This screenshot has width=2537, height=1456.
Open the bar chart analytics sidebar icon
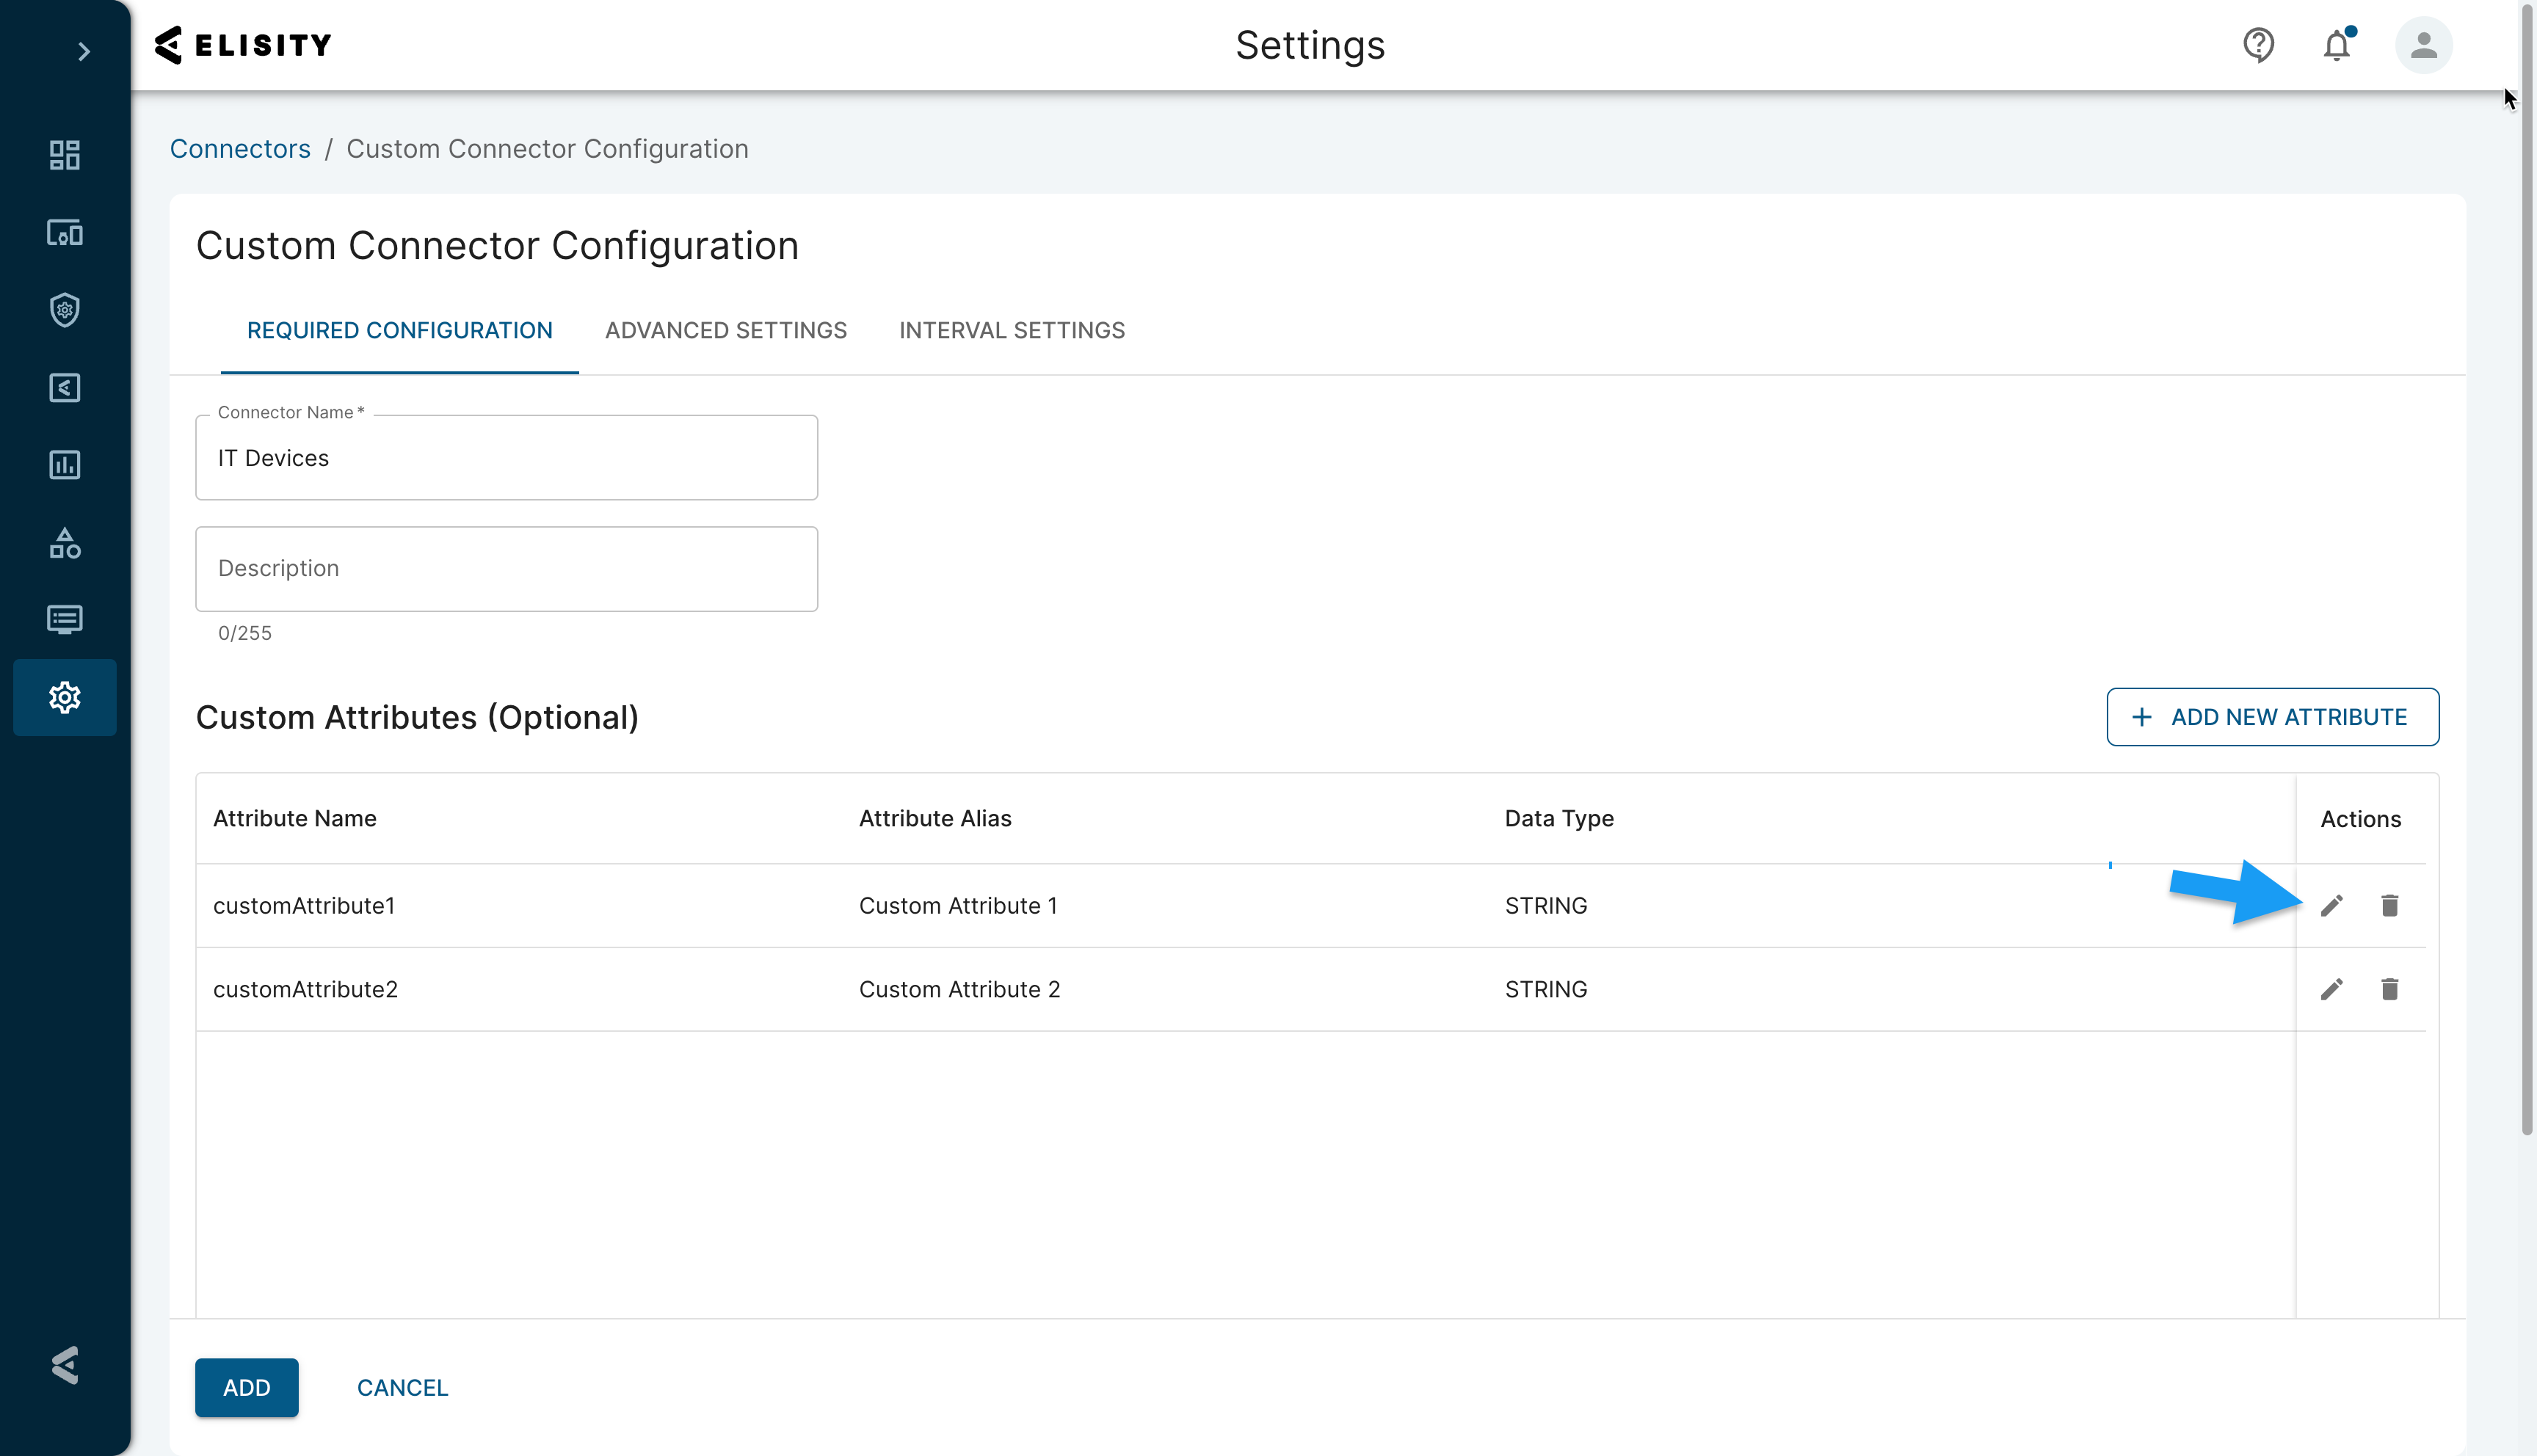(65, 465)
